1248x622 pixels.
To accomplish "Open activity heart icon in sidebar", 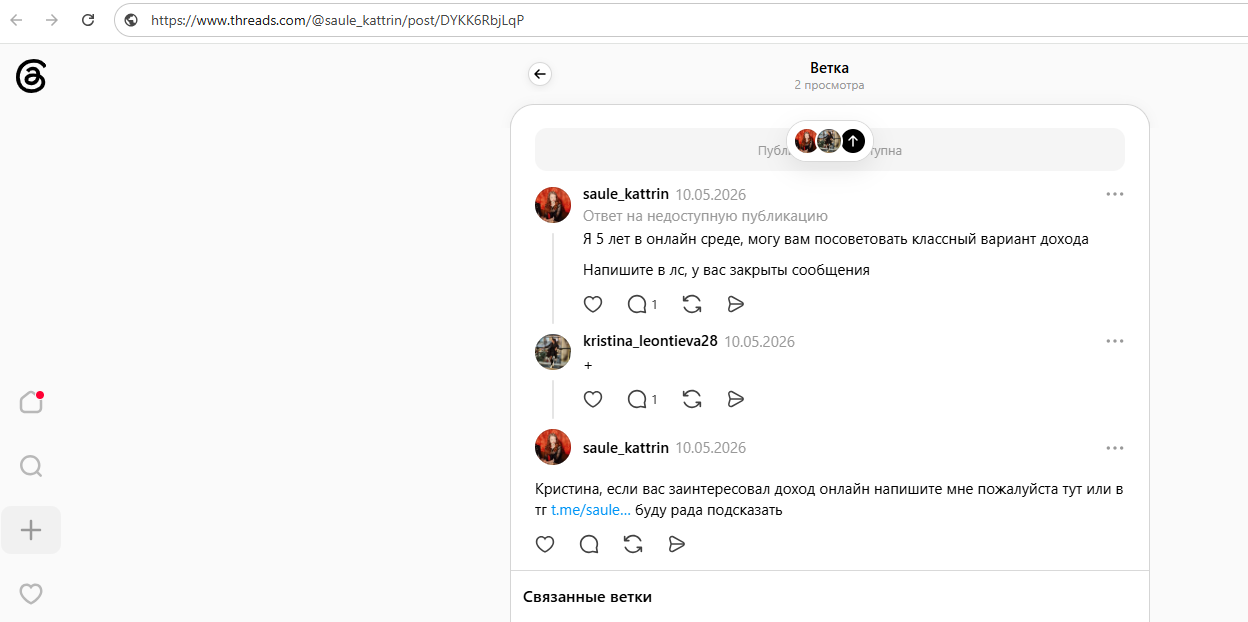I will click(31, 594).
